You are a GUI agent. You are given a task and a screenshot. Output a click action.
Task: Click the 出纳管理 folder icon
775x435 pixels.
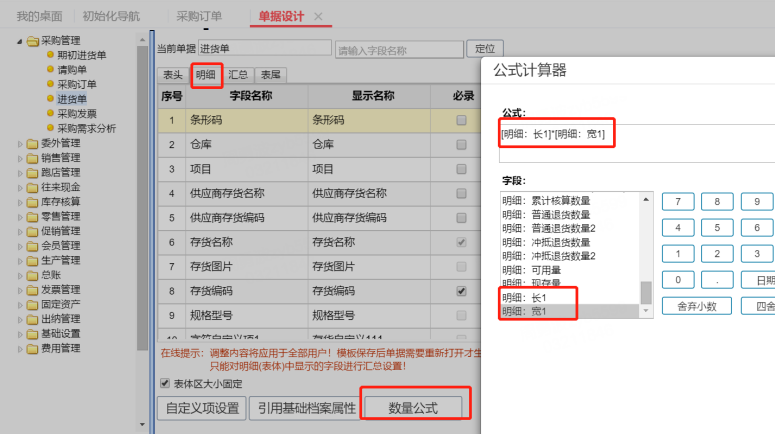click(x=33, y=319)
